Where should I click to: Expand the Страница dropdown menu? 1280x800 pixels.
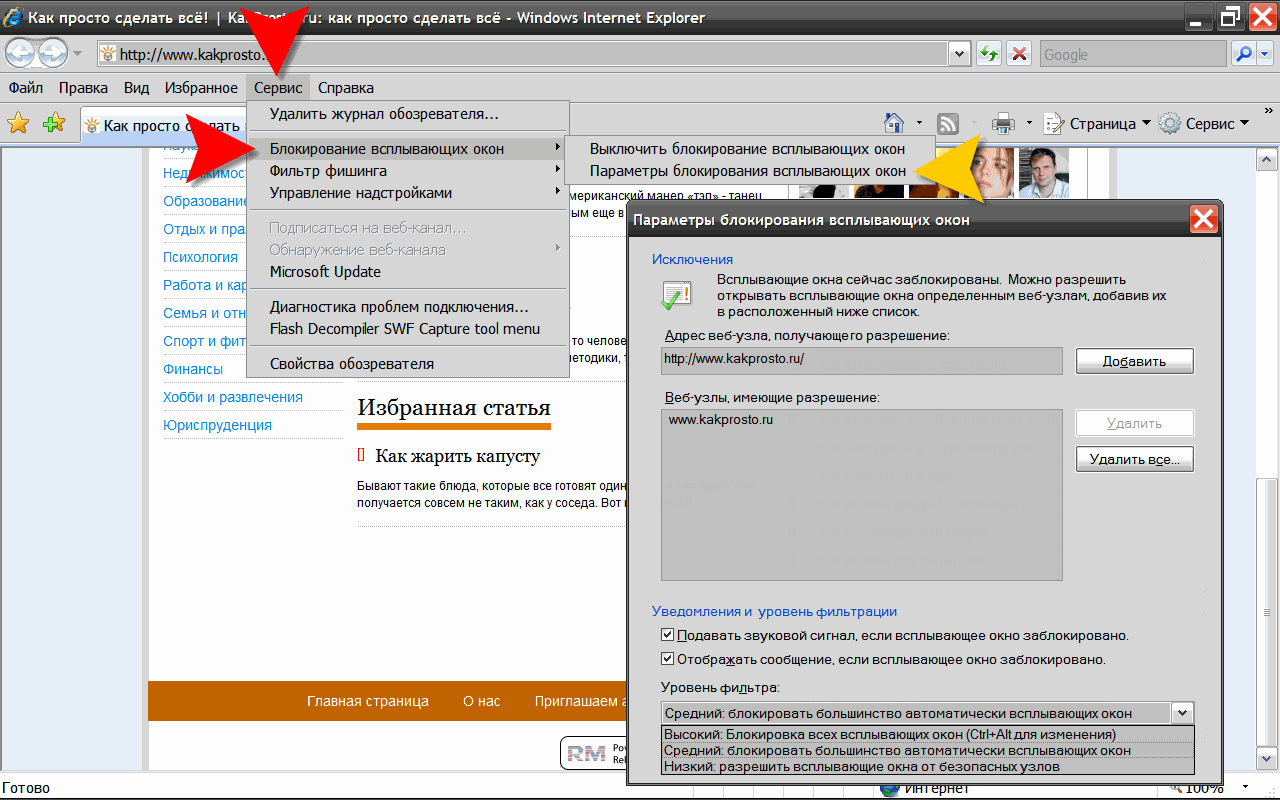point(1145,123)
